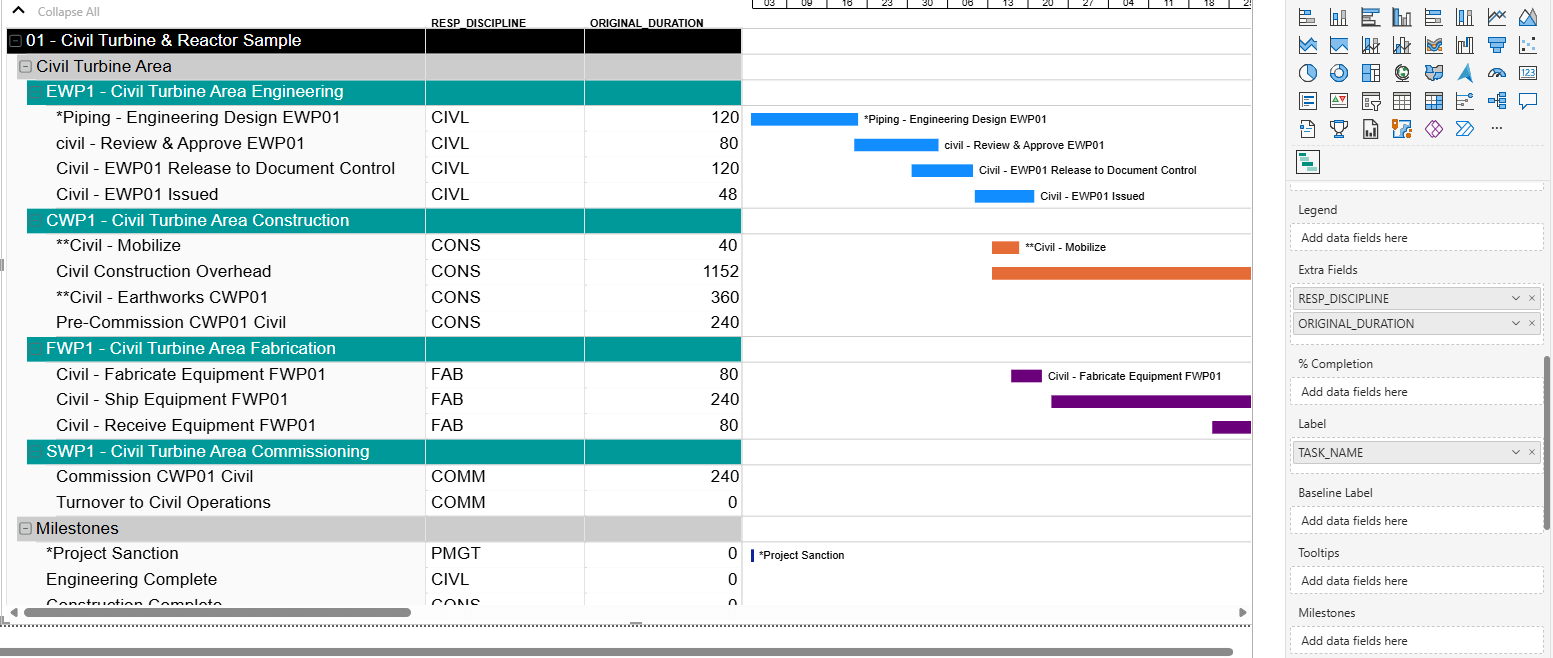
Task: Select the matrix visual
Action: [x=1433, y=100]
